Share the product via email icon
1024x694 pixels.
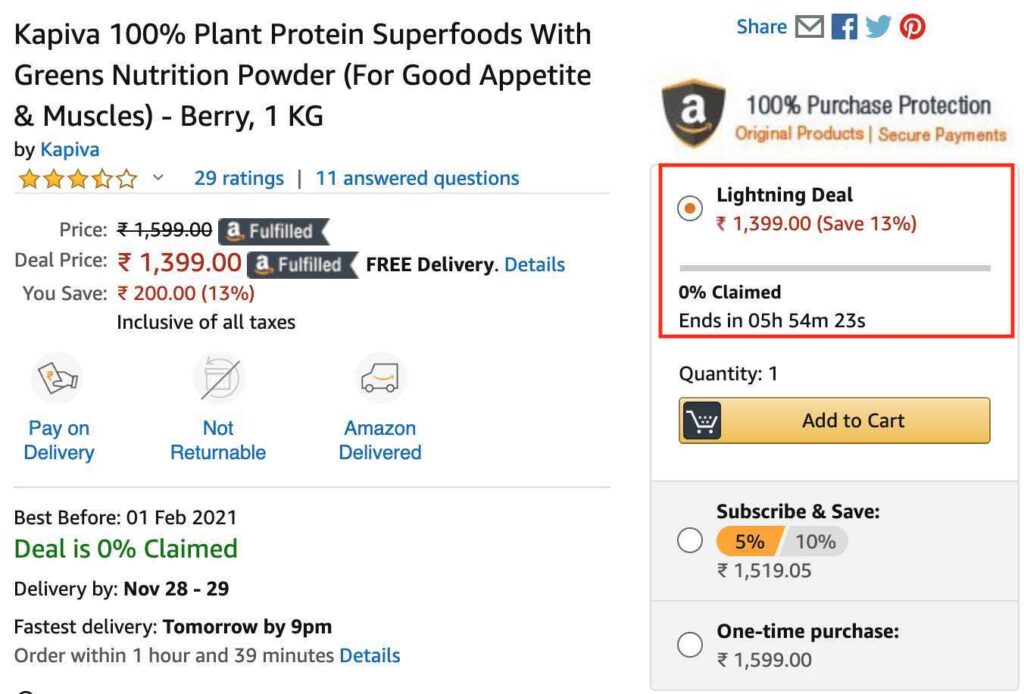(x=807, y=26)
